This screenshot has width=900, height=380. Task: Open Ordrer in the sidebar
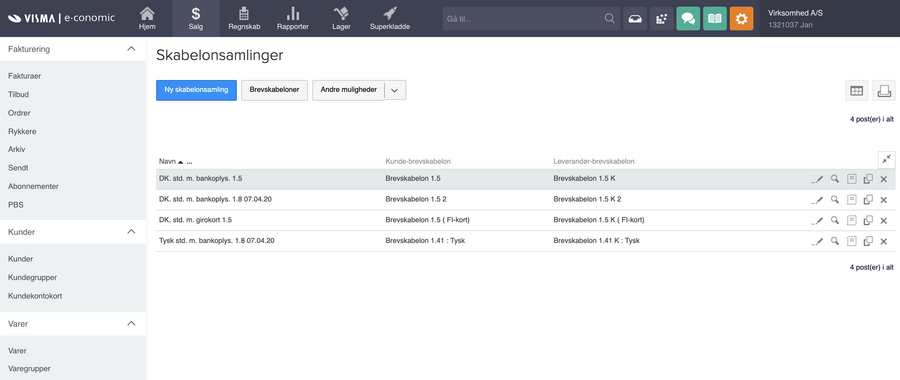(x=19, y=113)
